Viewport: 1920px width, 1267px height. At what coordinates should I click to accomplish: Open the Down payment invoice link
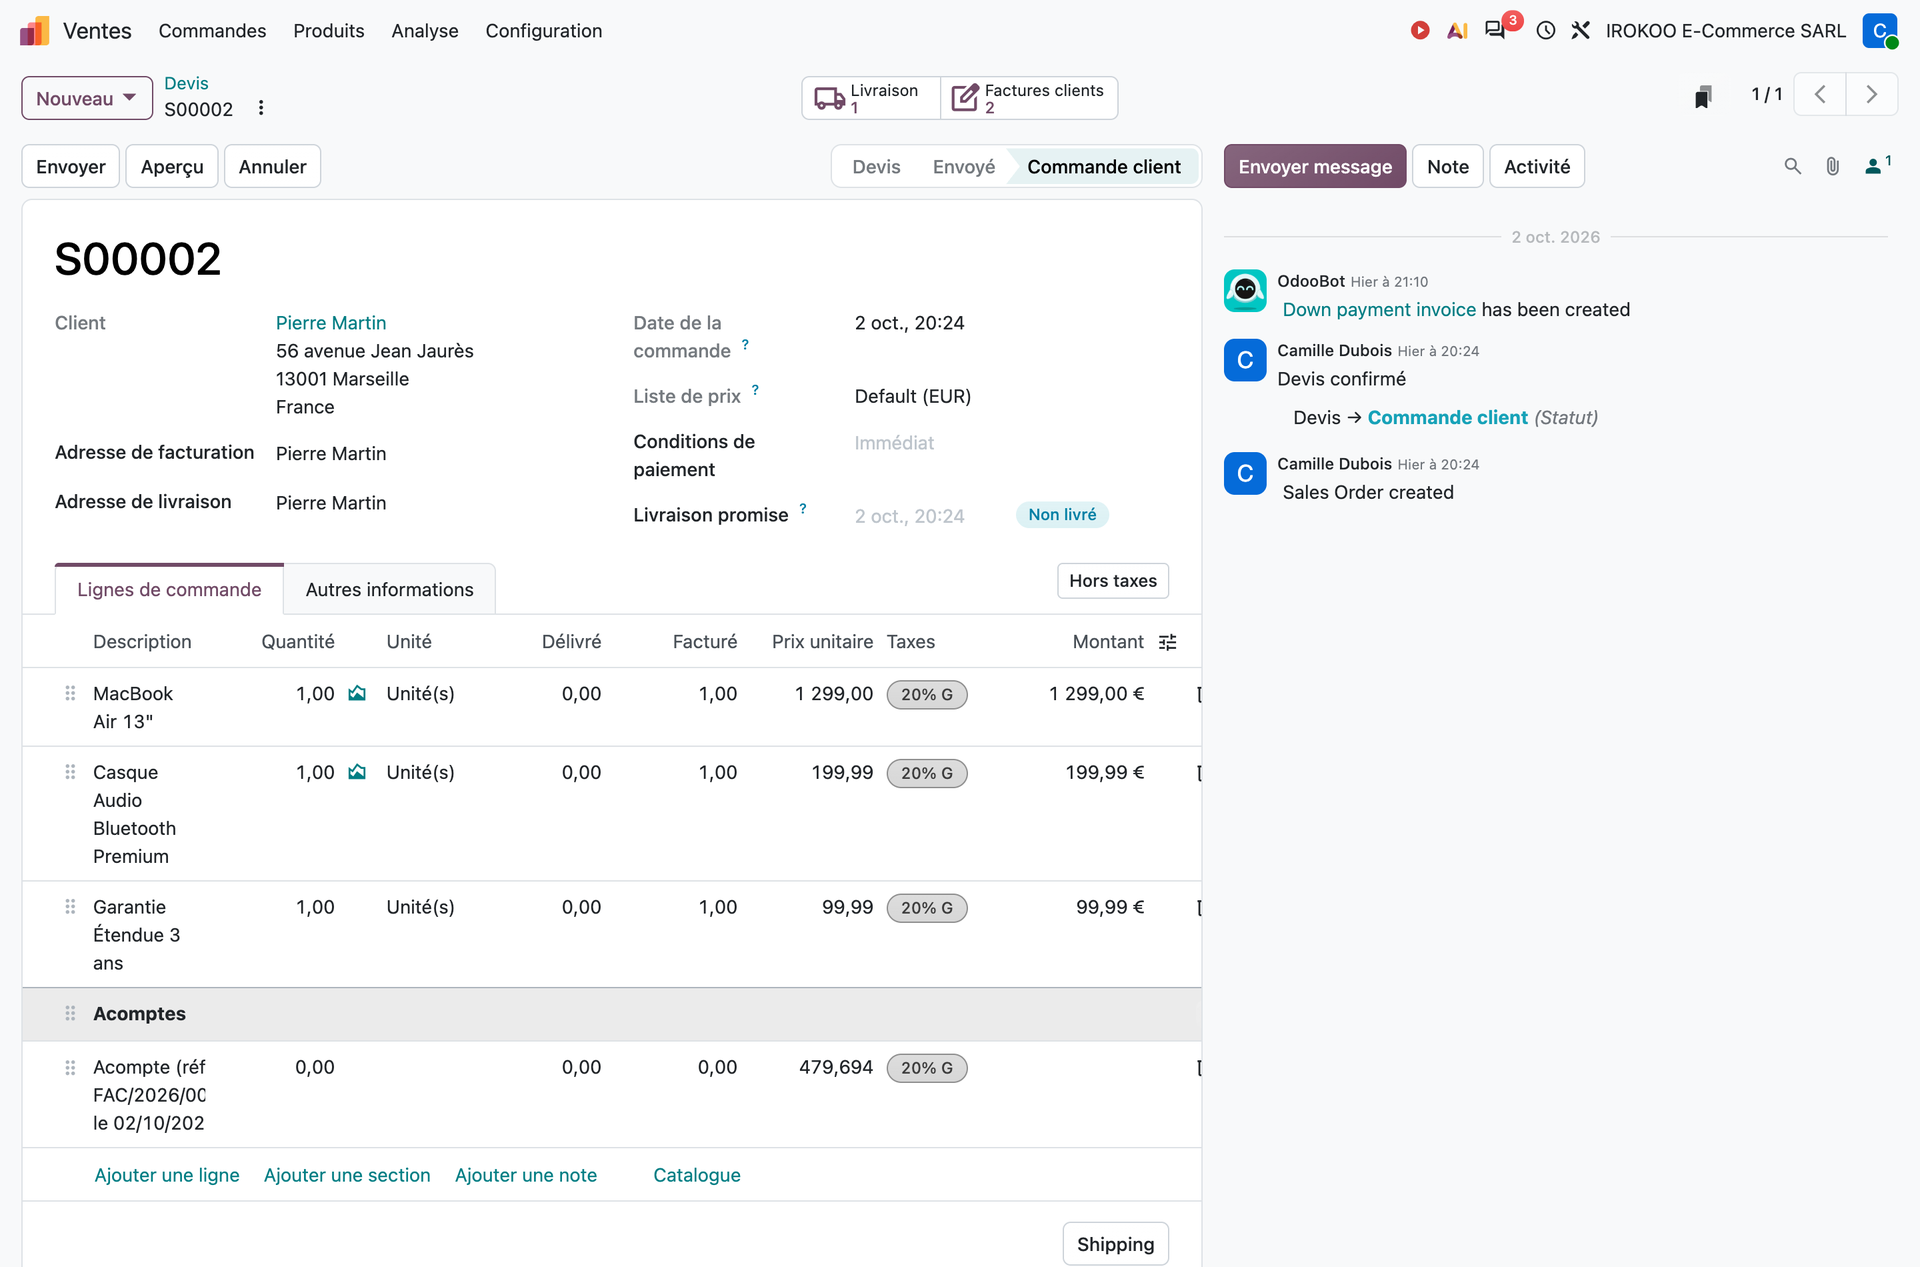(1379, 310)
